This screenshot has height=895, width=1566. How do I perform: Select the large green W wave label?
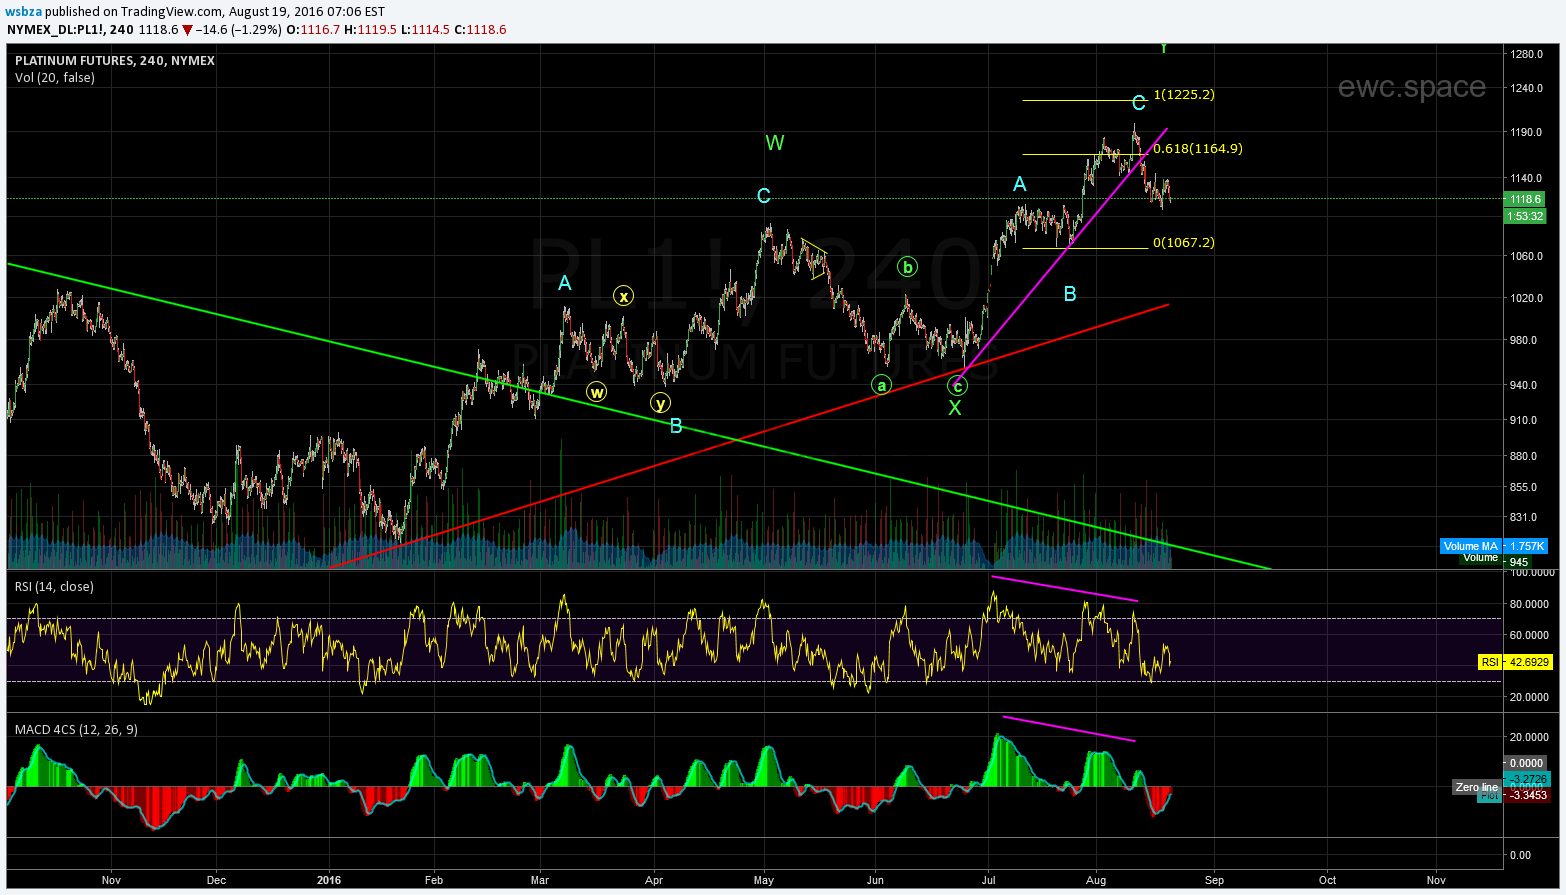coord(775,143)
